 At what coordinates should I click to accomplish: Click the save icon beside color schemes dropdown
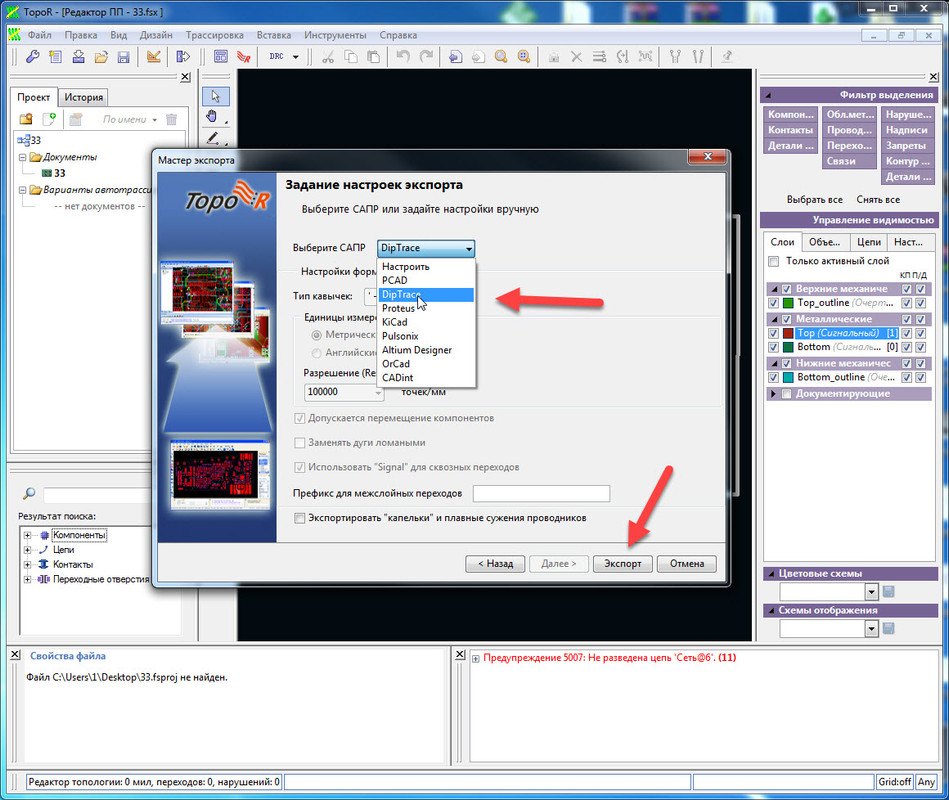[x=888, y=591]
